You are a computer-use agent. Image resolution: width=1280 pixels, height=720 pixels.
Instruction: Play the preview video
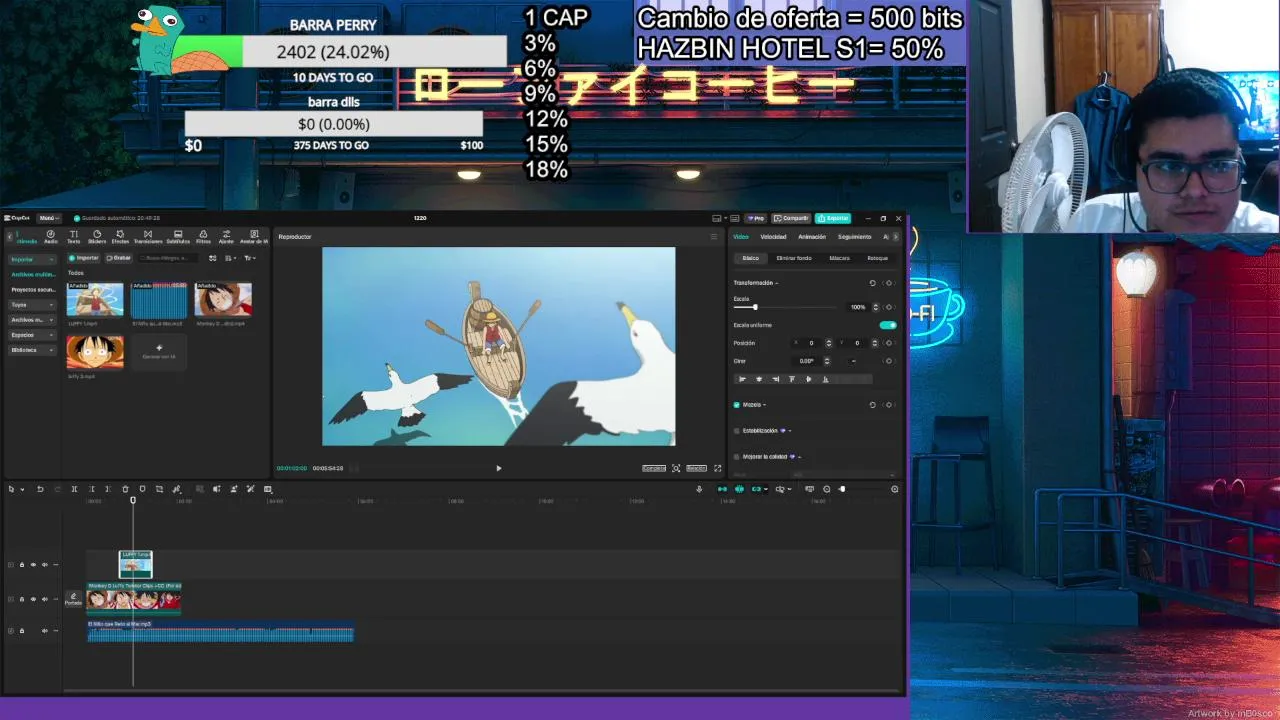coord(499,468)
